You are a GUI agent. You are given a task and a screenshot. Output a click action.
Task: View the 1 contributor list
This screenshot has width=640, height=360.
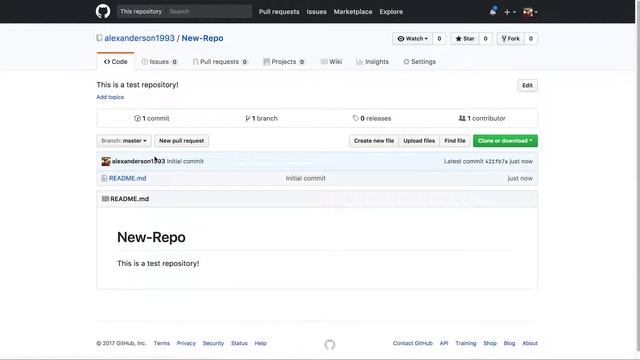pyautogui.click(x=482, y=118)
